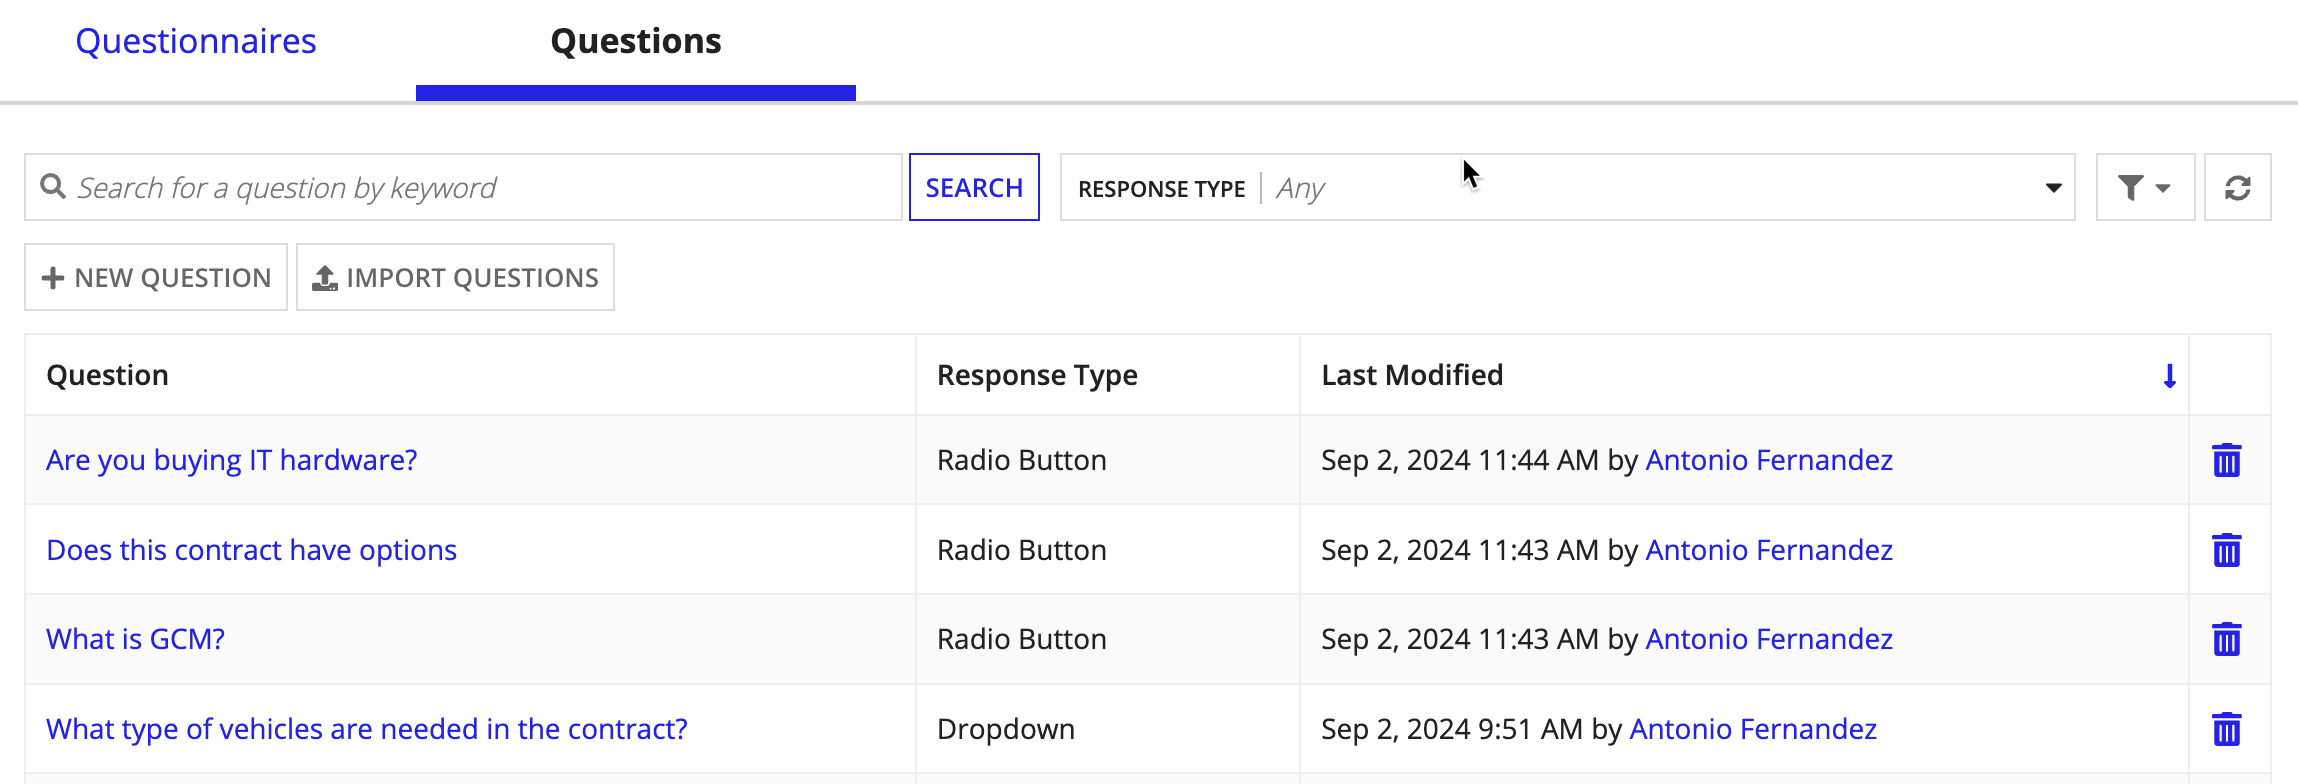
Task: Focus the question keyword search field
Action: coord(463,187)
